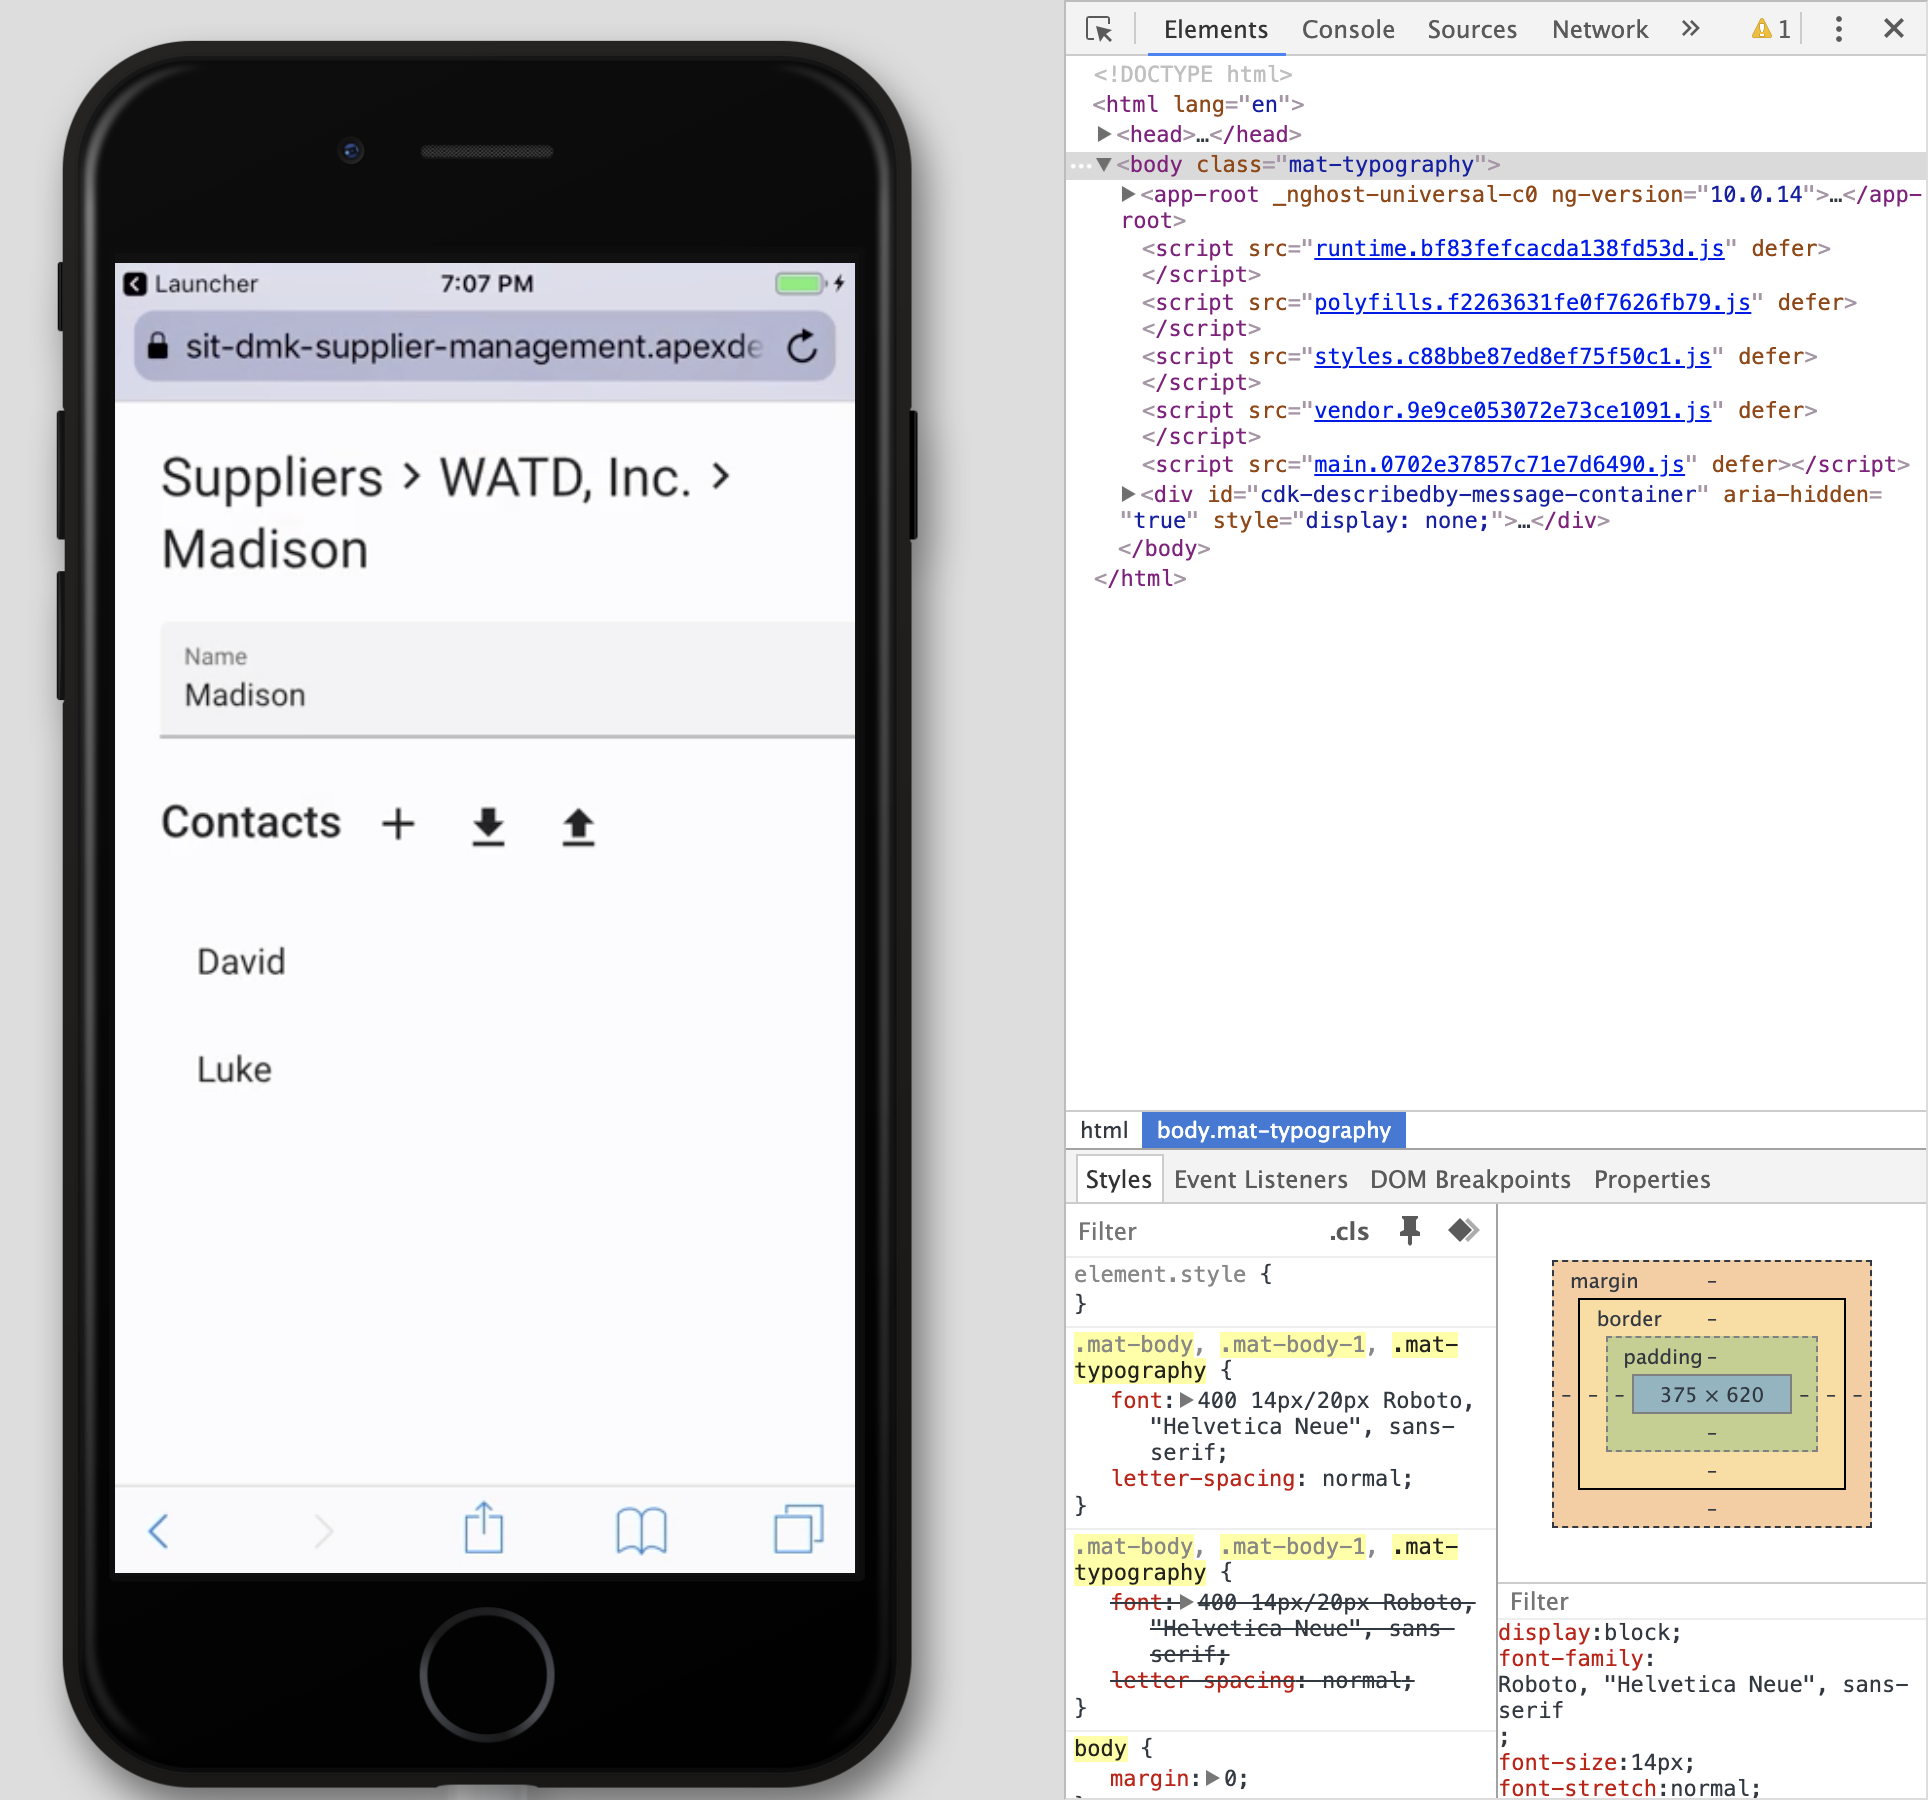Select the Luke contact
This screenshot has width=1928, height=1800.
[234, 1069]
